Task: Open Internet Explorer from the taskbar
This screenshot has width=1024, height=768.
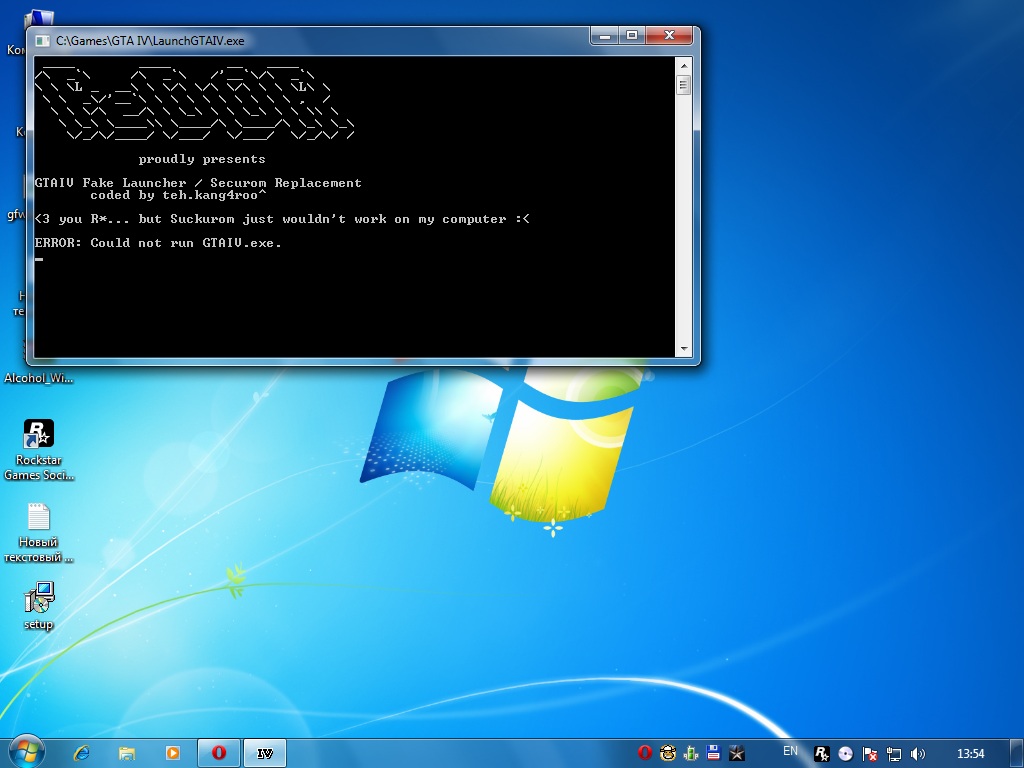Action: click(82, 753)
